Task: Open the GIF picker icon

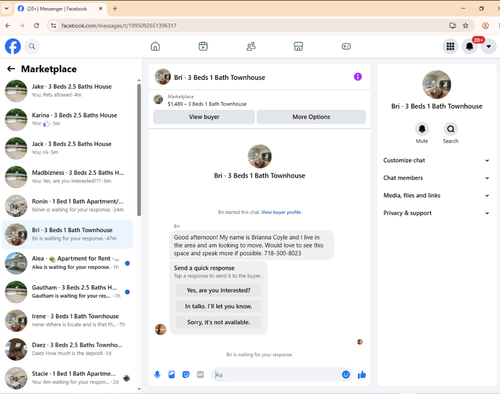Action: [x=200, y=375]
